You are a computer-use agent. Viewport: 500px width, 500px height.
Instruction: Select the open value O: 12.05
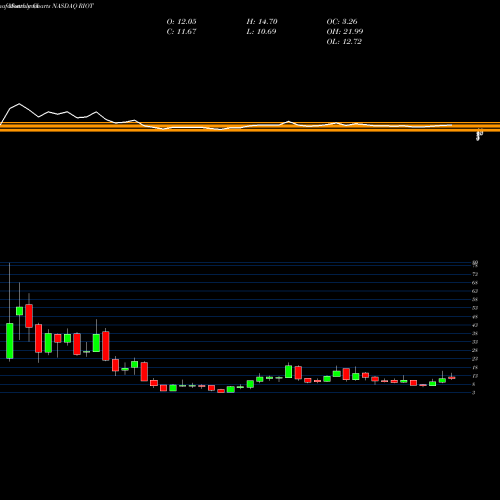pyautogui.click(x=181, y=22)
